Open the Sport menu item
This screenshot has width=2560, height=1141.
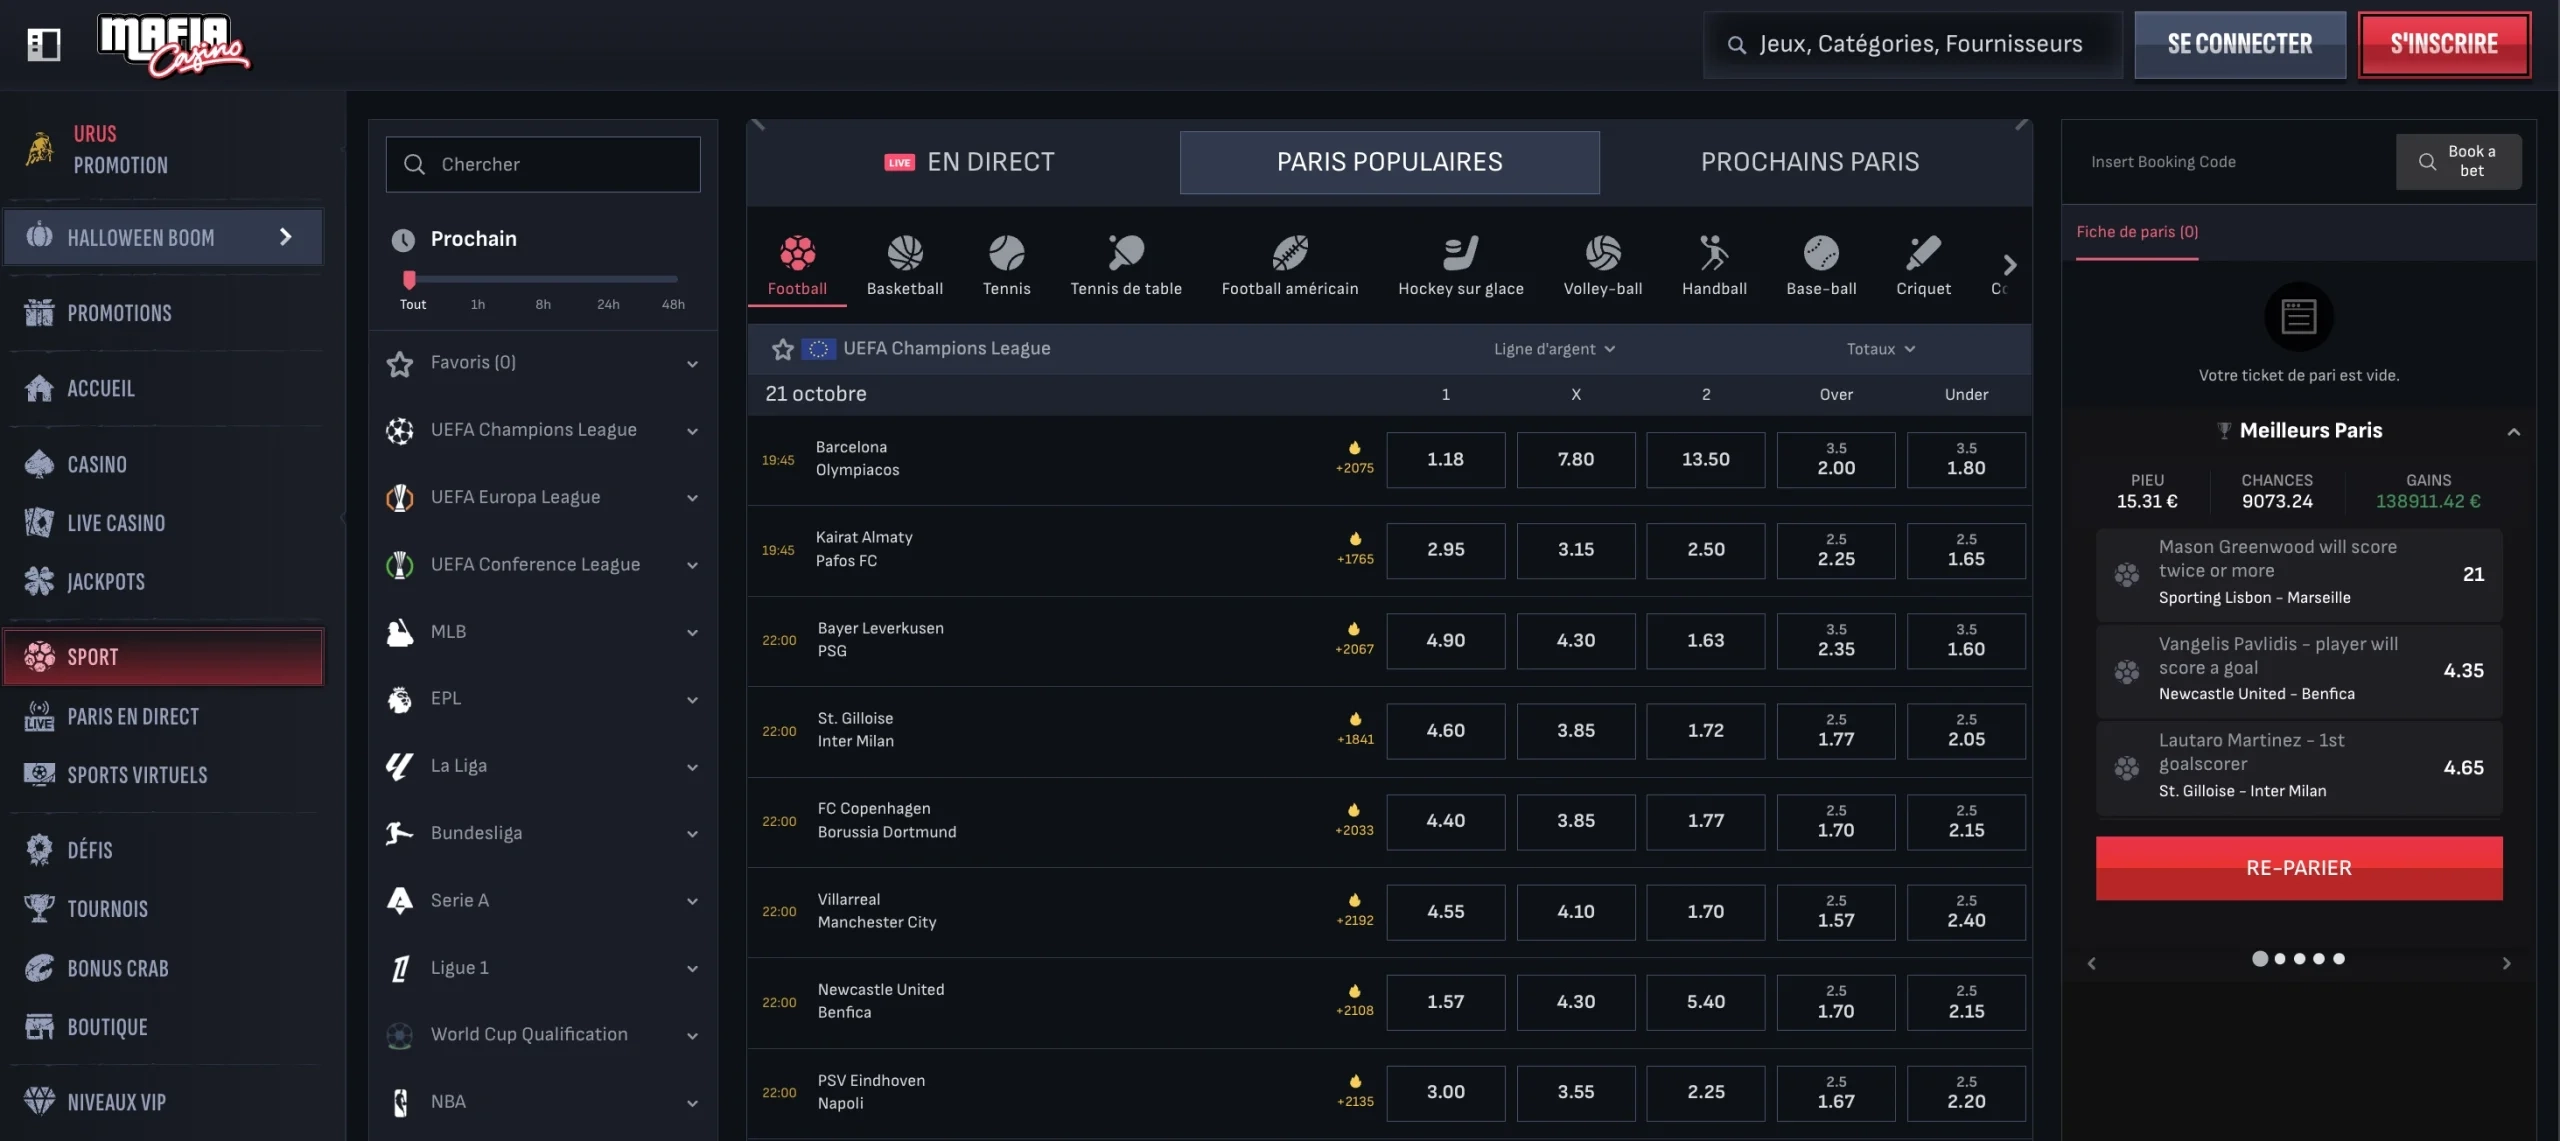[163, 657]
